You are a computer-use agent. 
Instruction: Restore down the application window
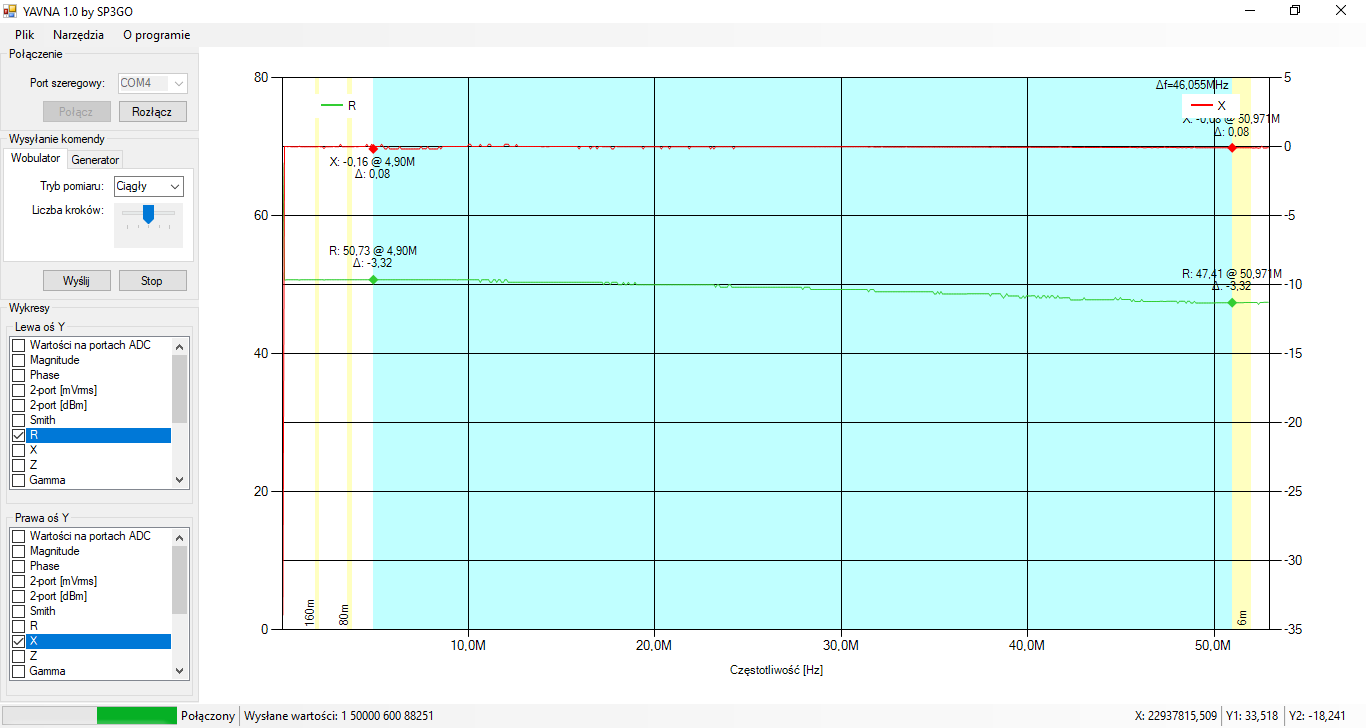point(1295,10)
